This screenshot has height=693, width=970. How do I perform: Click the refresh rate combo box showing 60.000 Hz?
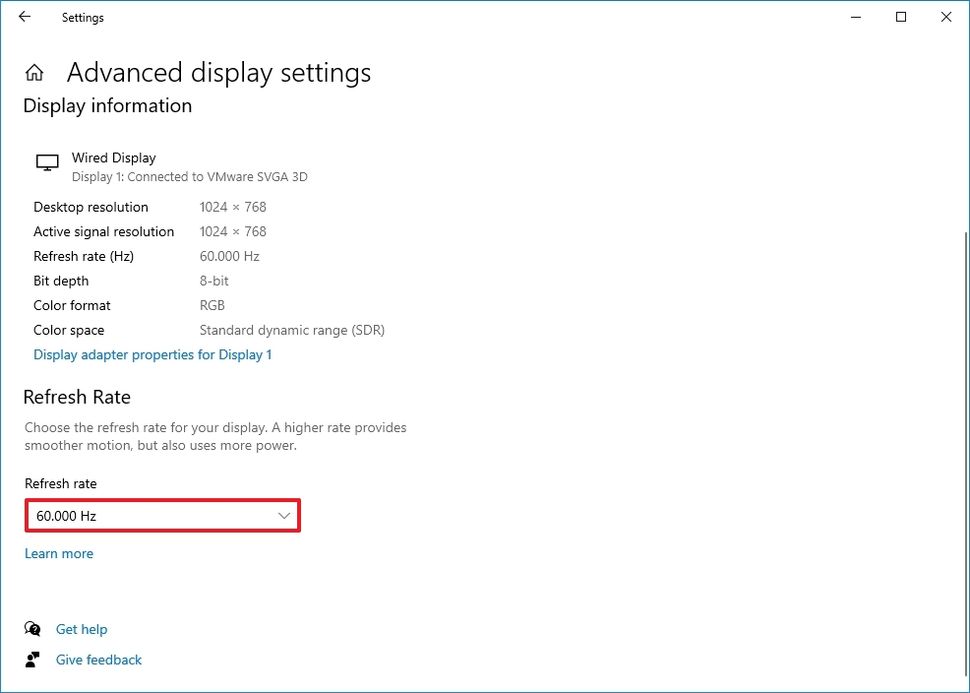point(162,515)
